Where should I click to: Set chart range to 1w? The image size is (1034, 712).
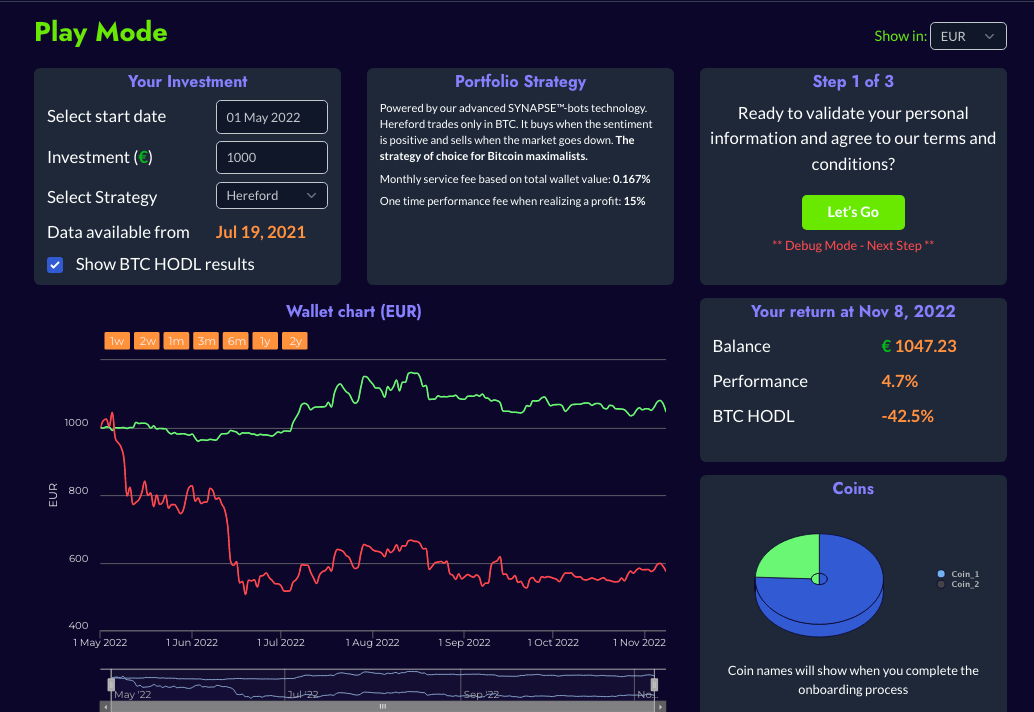(117, 341)
